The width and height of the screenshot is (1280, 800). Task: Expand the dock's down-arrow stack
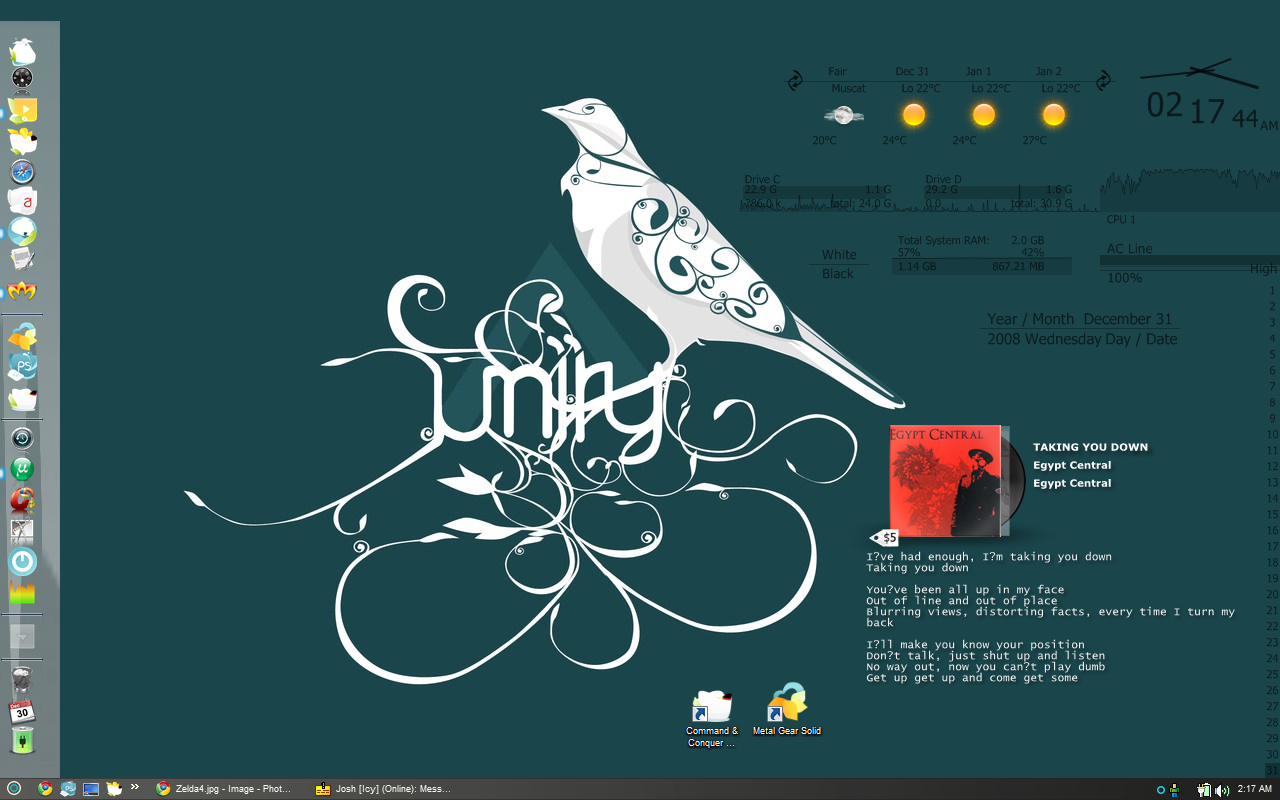[x=23, y=636]
